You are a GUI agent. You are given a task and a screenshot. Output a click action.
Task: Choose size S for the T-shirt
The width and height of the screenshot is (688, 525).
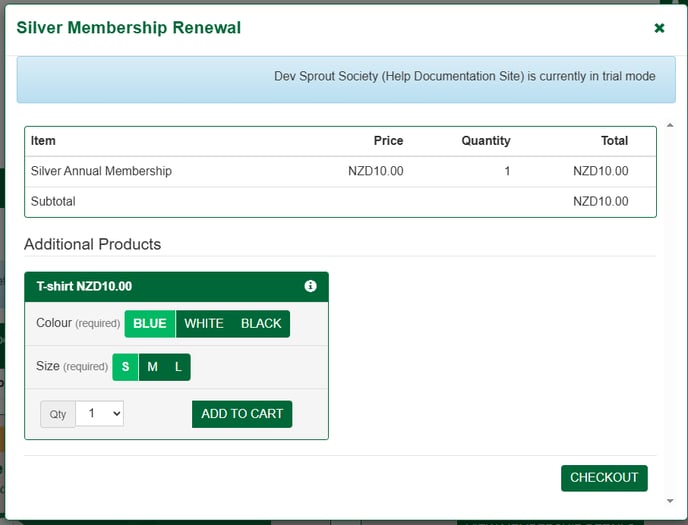click(125, 367)
